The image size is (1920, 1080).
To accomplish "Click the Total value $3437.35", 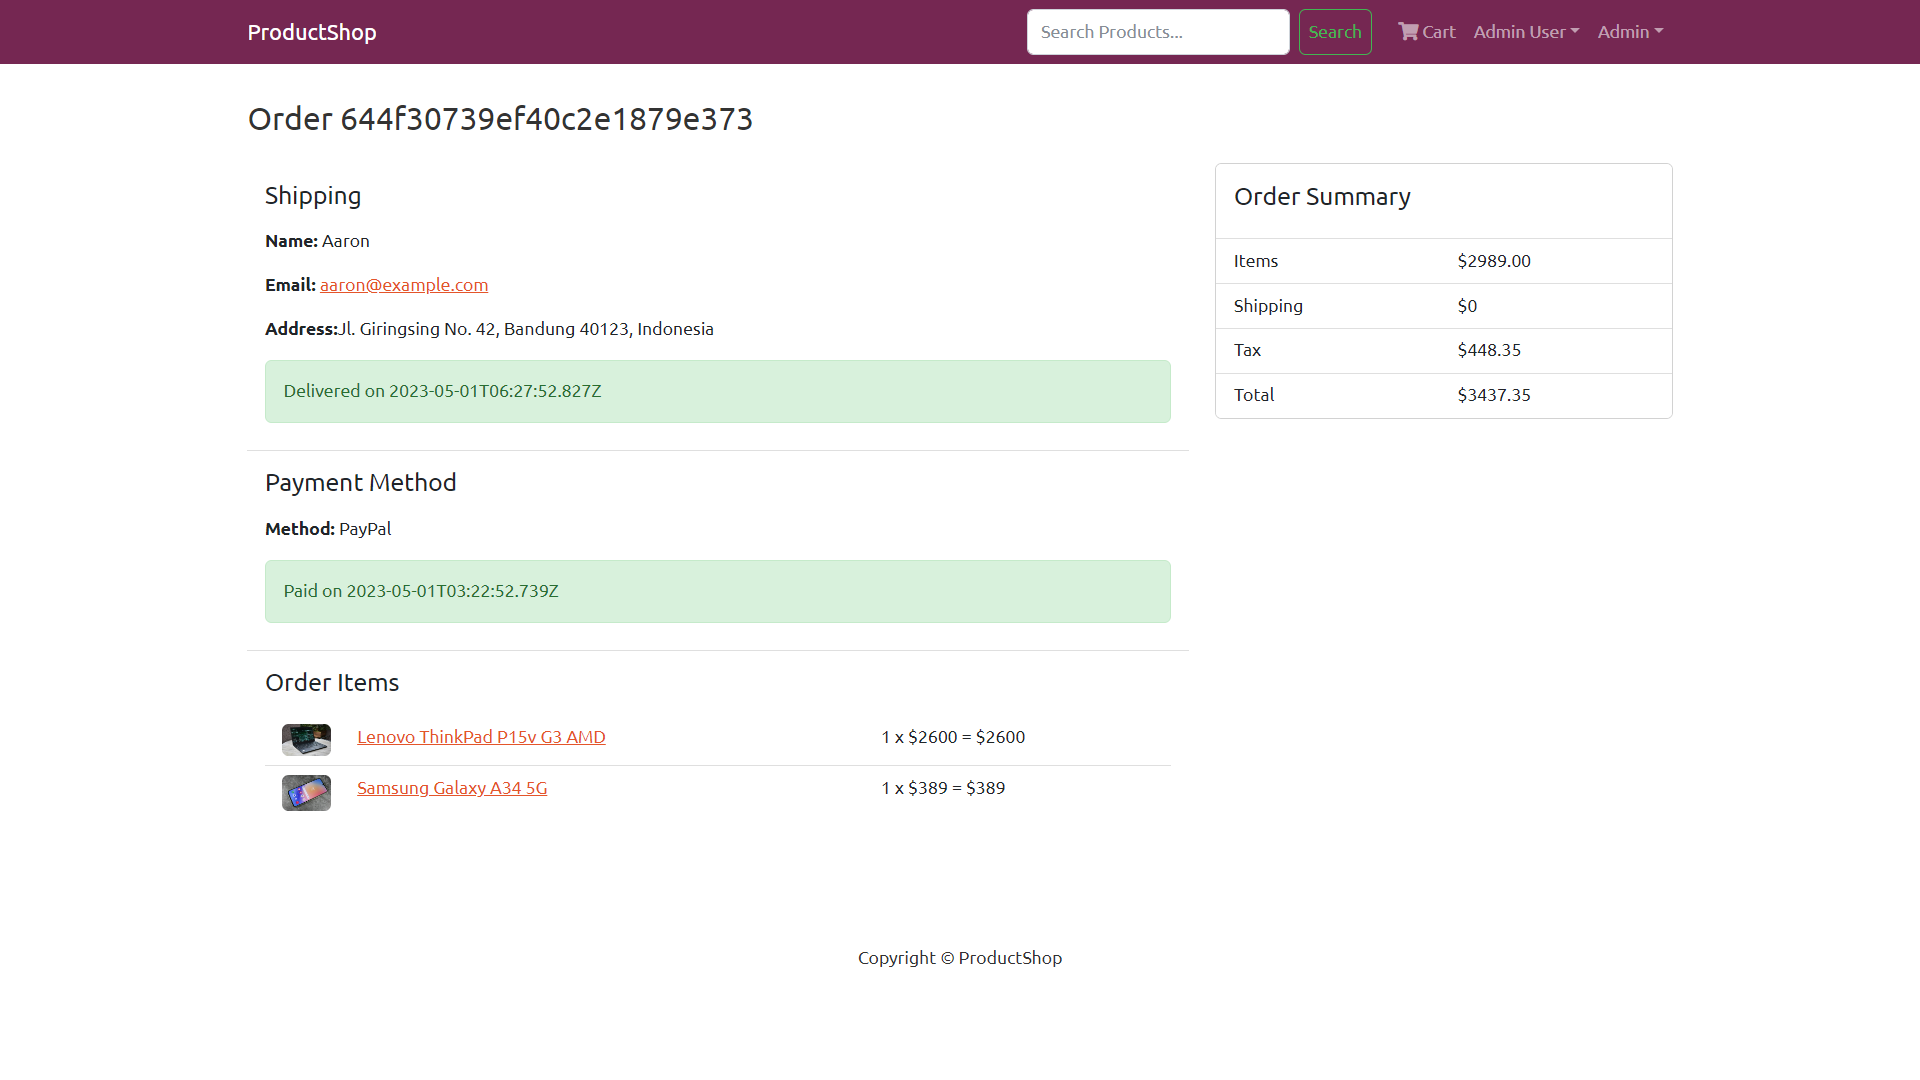I will tap(1494, 395).
